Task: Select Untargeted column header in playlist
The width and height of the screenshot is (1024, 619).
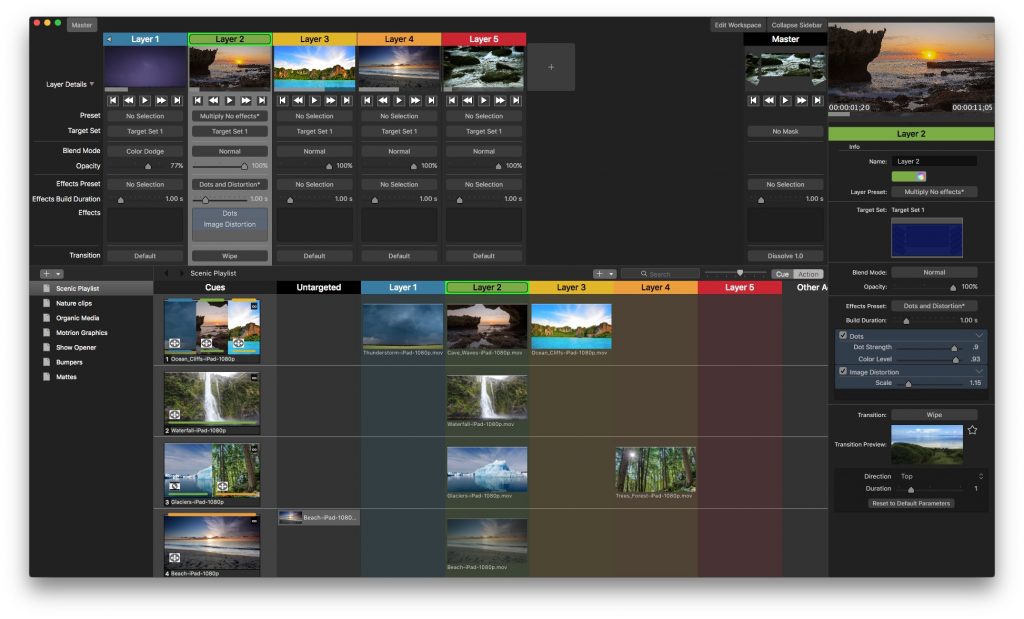Action: click(x=319, y=287)
